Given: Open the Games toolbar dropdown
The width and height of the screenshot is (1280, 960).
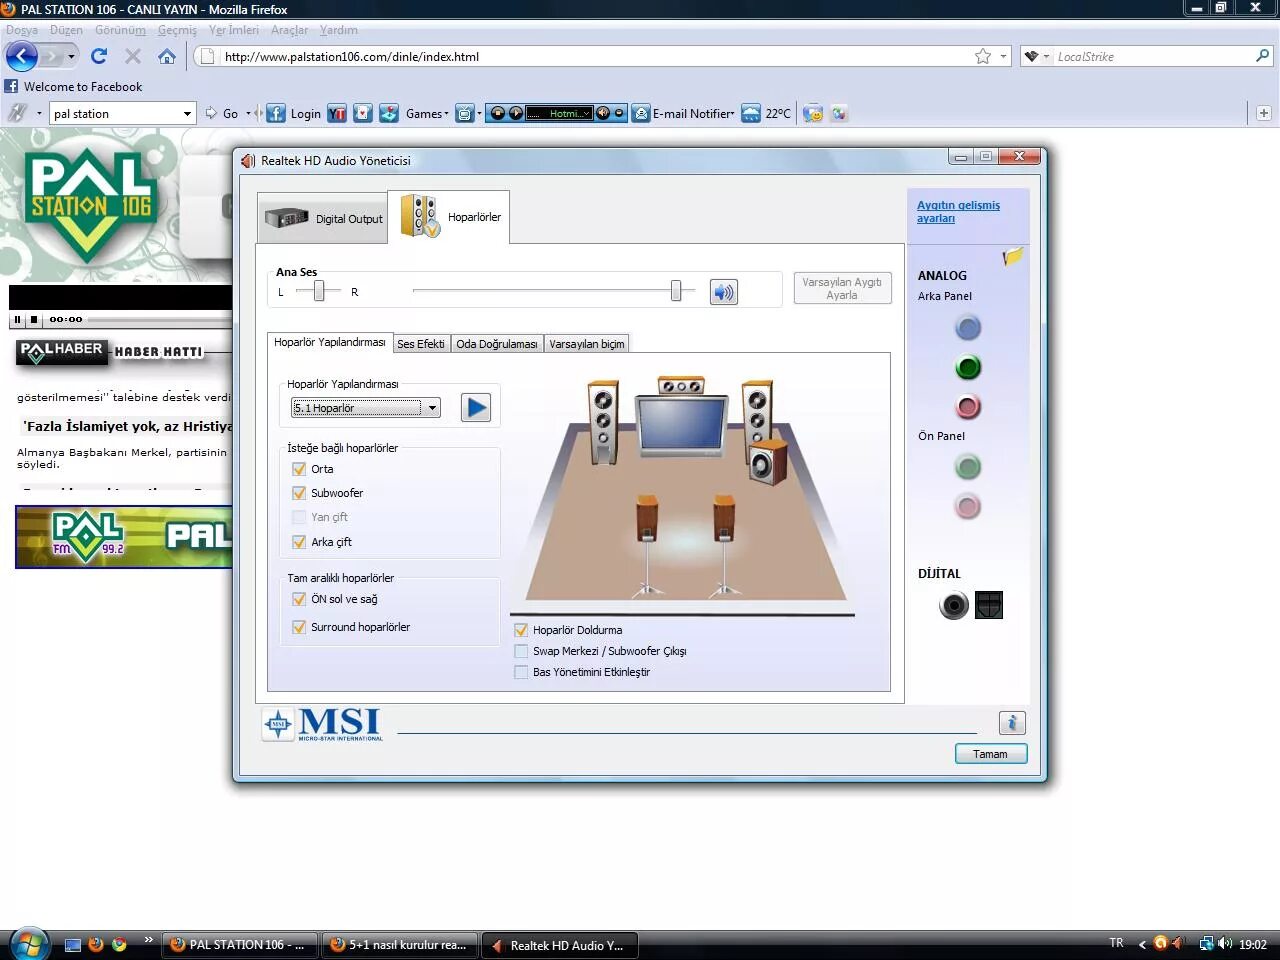Looking at the screenshot, I should click(446, 114).
